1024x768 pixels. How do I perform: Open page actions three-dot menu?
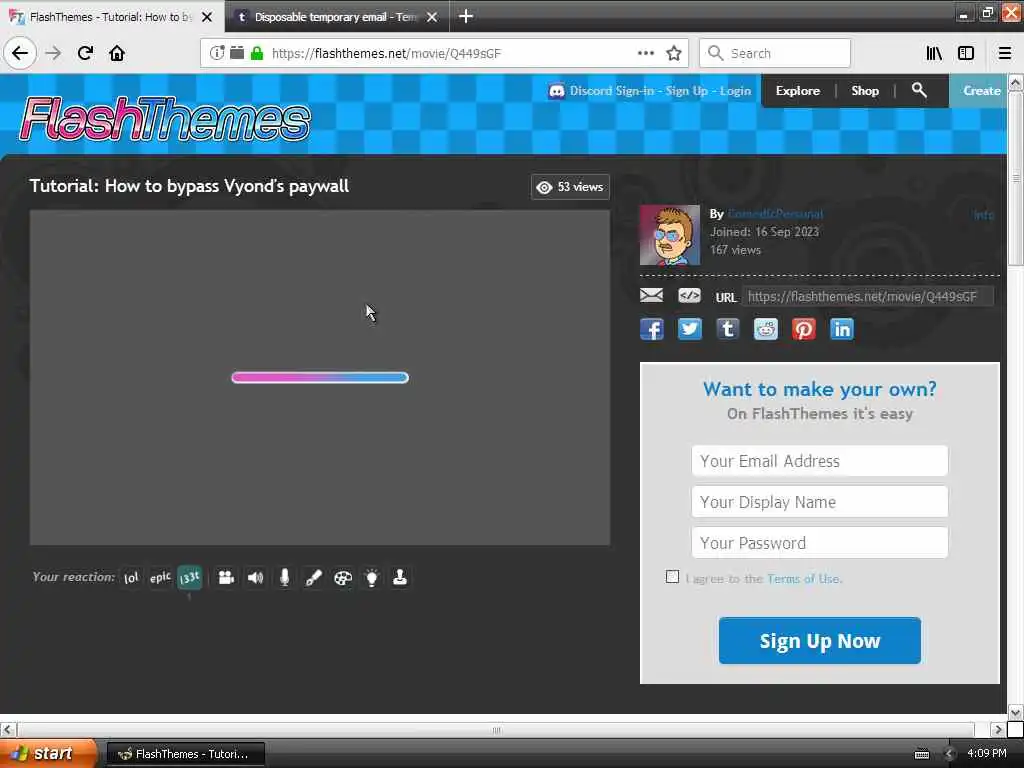pos(645,53)
